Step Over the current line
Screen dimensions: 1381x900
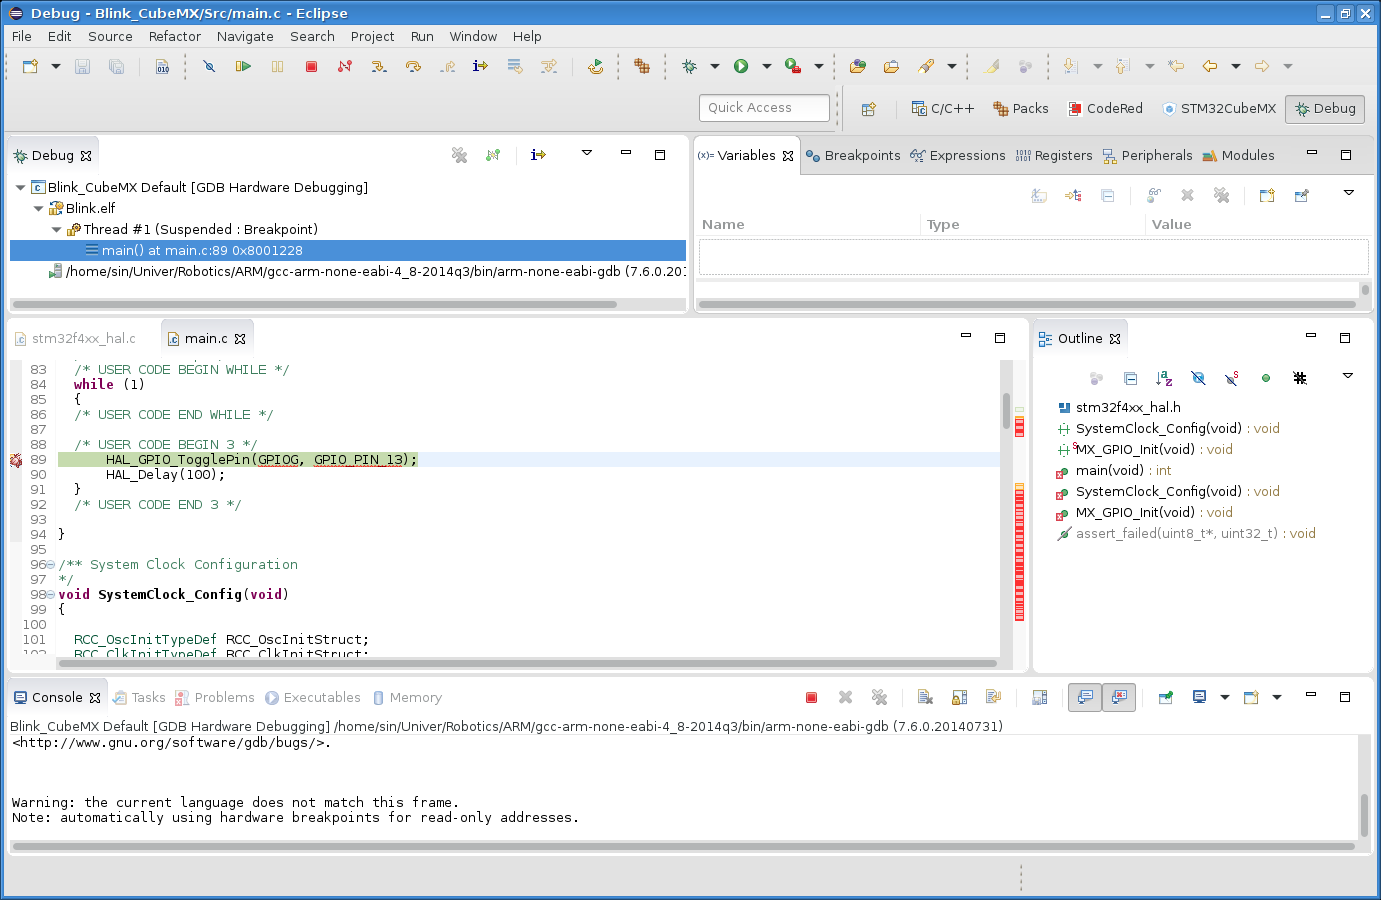[x=413, y=66]
